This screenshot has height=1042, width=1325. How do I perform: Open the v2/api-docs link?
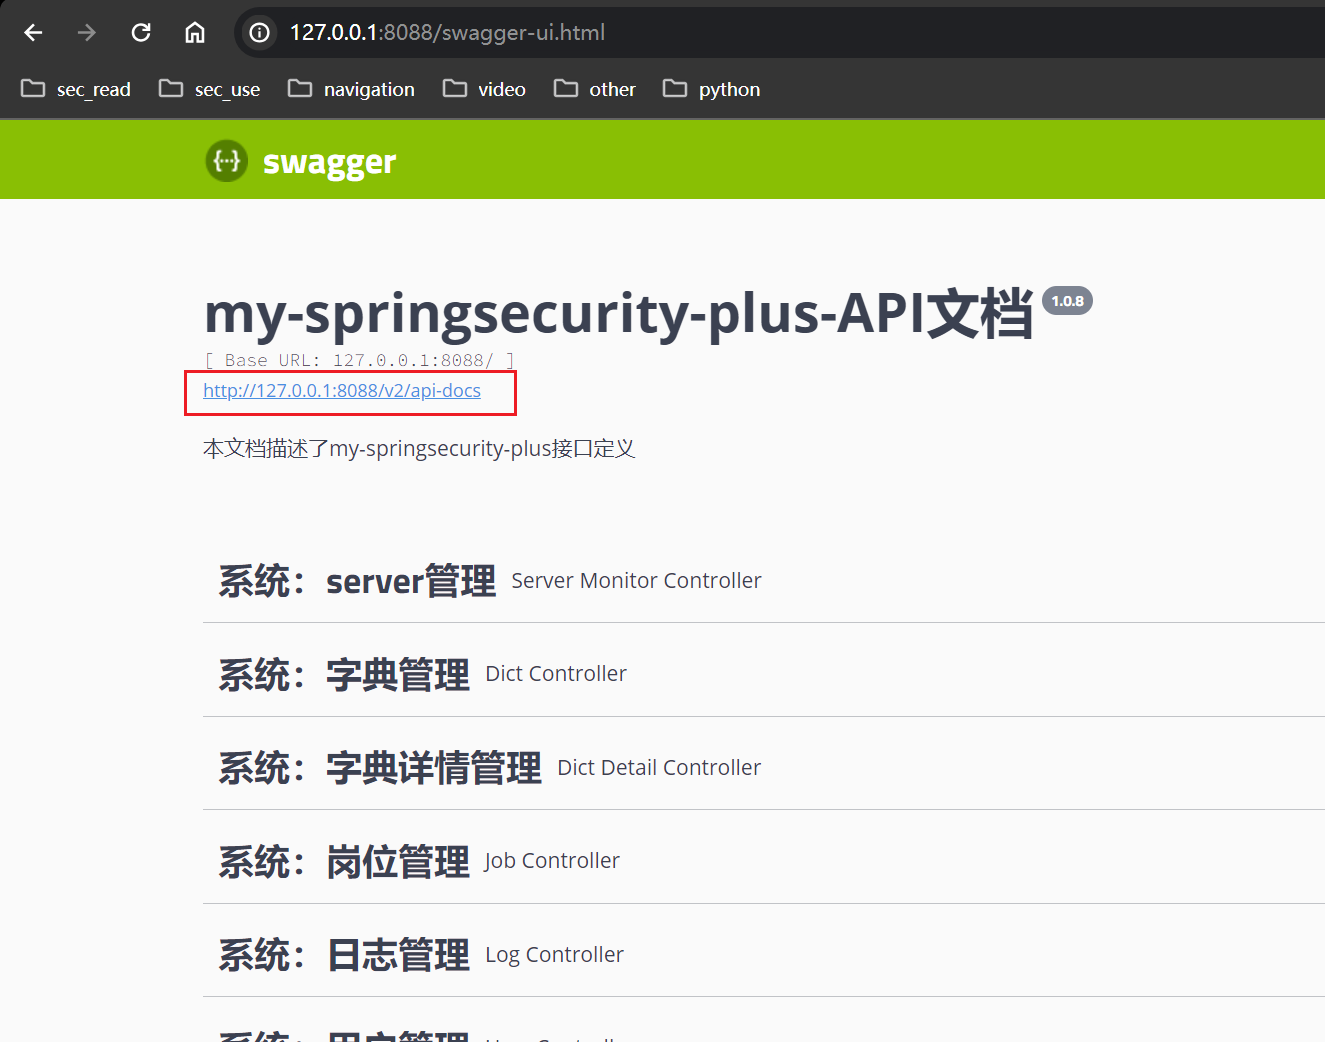coord(342,391)
